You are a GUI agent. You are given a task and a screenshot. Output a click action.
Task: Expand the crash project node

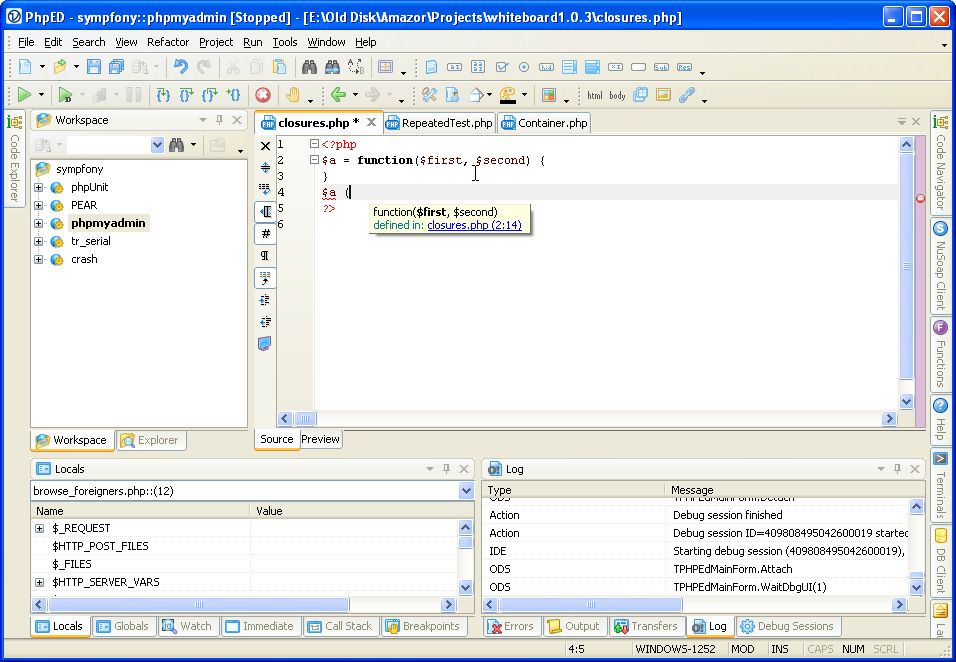coord(38,260)
